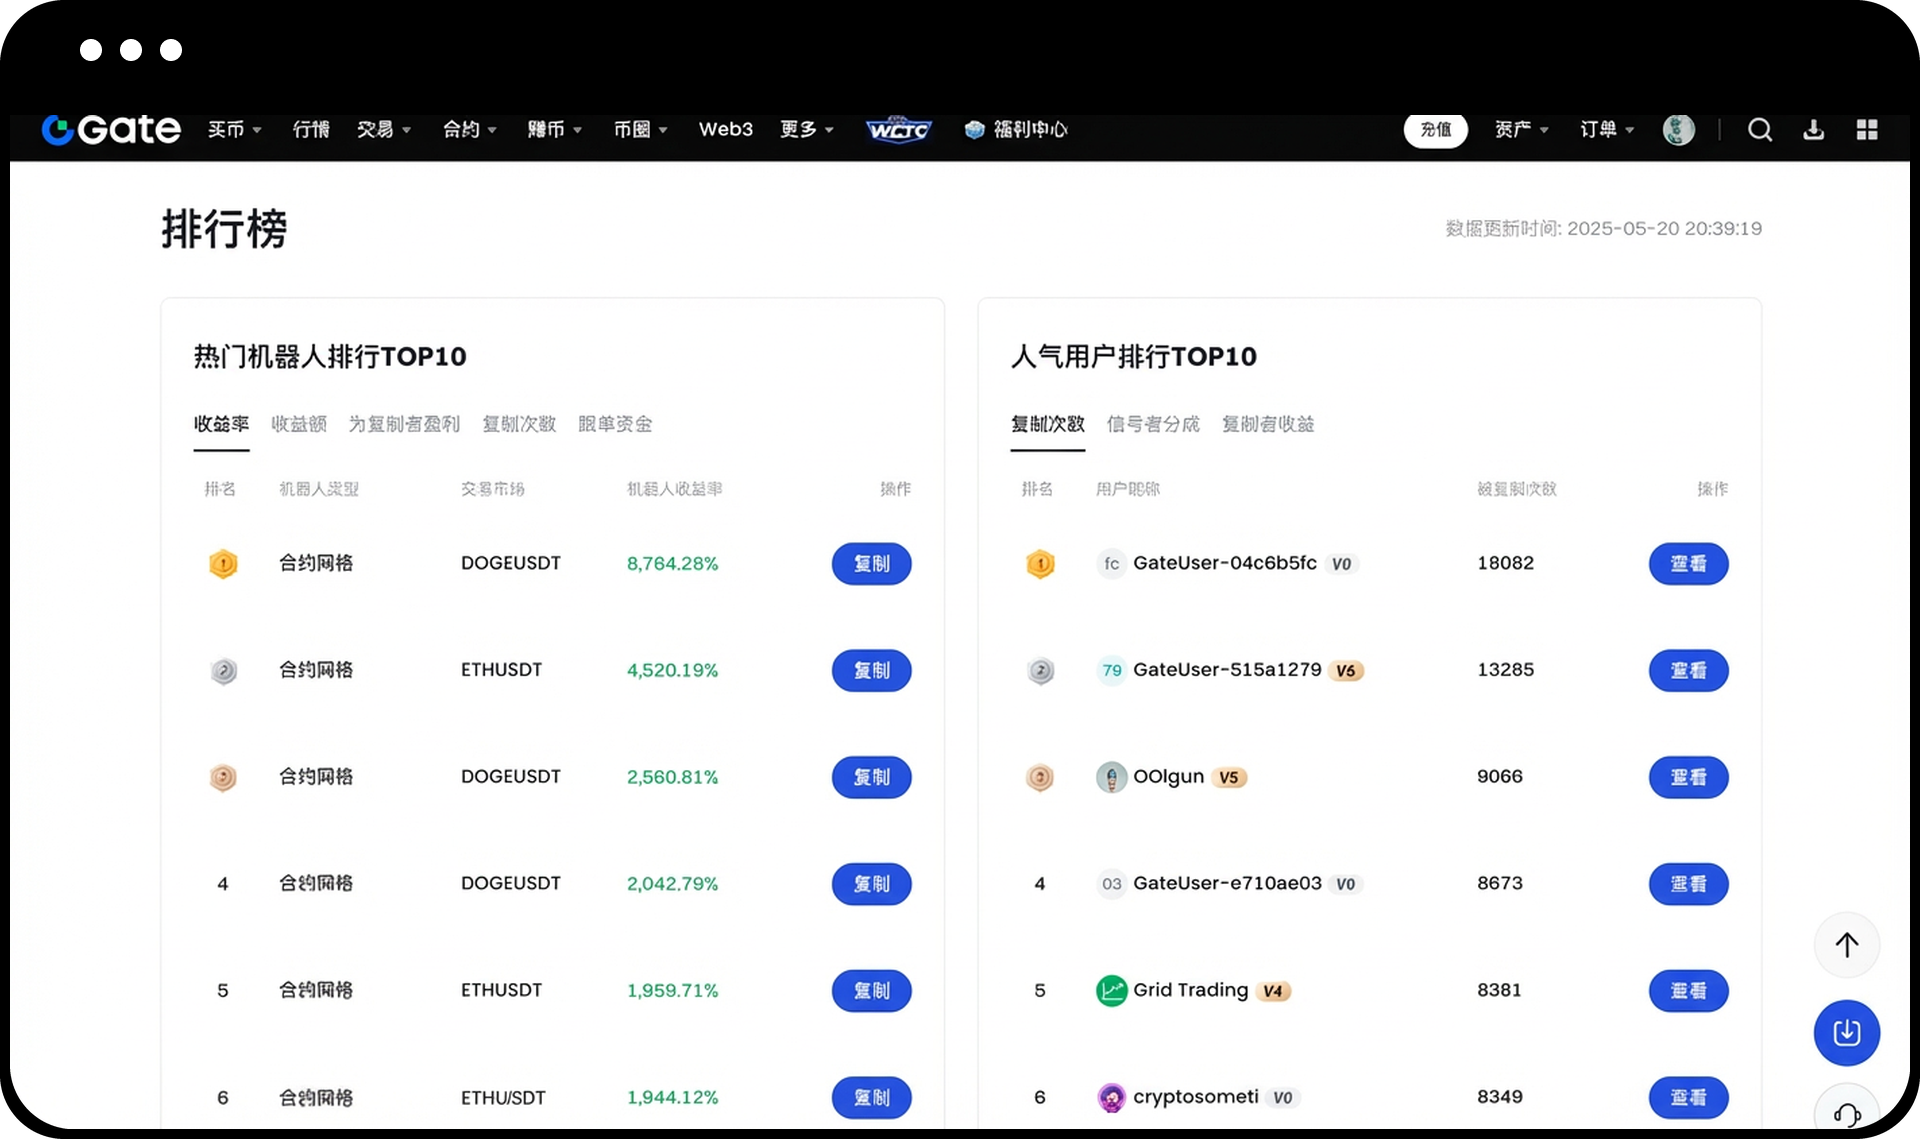Open the grid apps menu icon

pos(1866,130)
